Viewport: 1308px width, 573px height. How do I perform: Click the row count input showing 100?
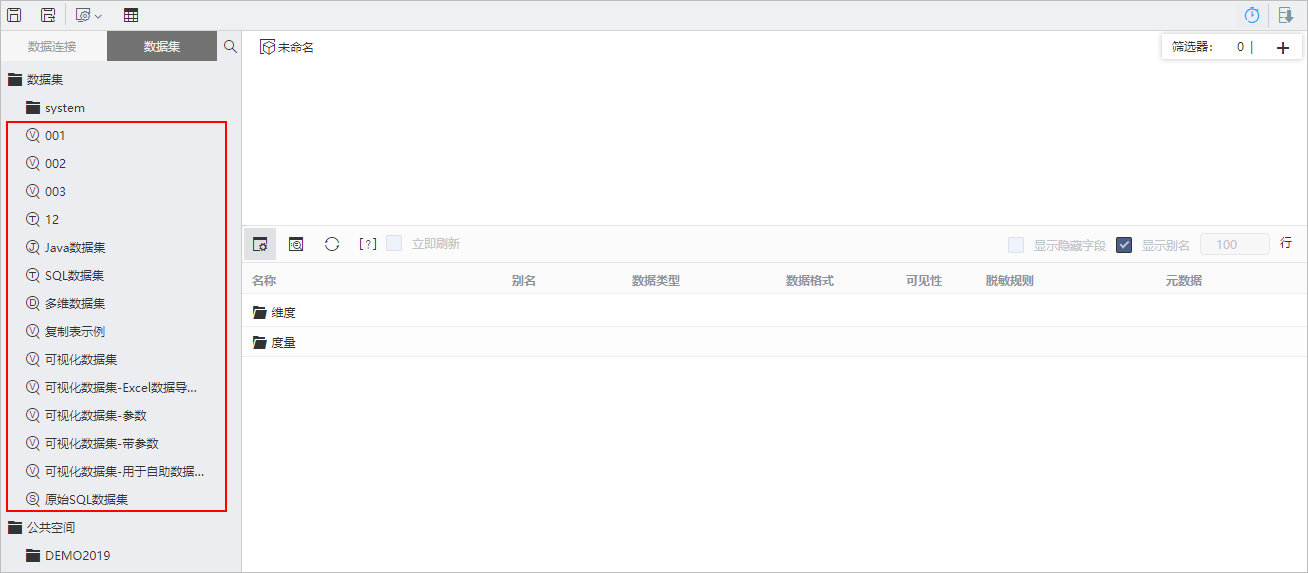pos(1235,244)
